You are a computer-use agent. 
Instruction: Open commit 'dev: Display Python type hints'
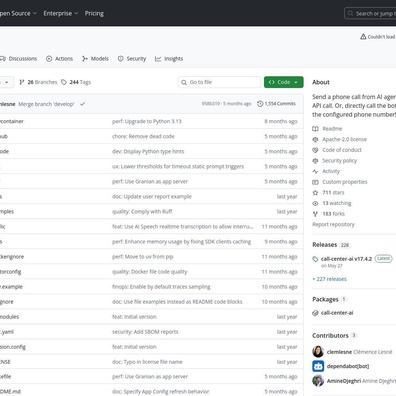pos(148,151)
